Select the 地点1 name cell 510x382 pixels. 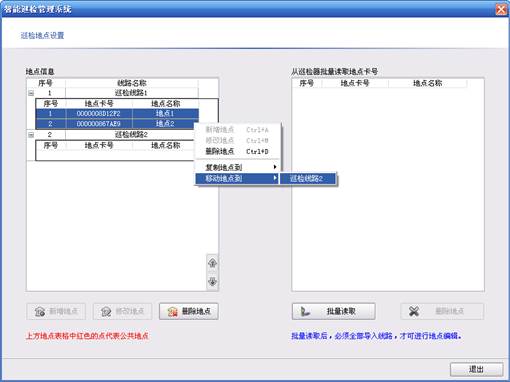(x=165, y=114)
